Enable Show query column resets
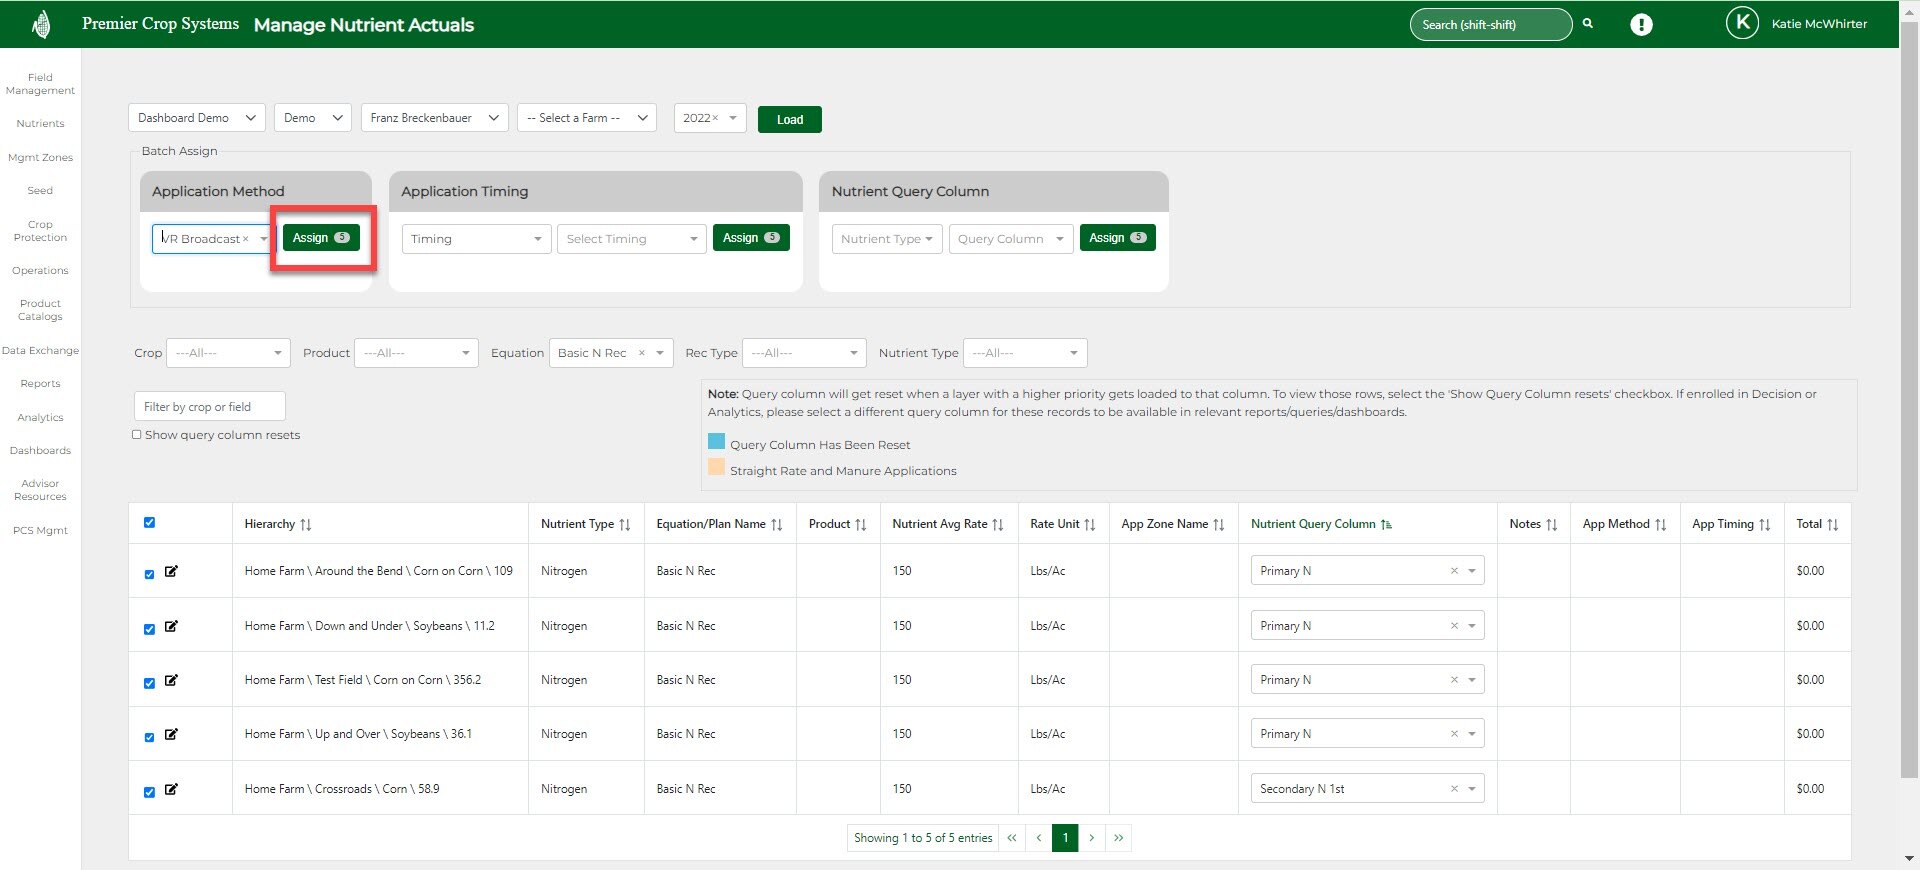Image resolution: width=1920 pixels, height=870 pixels. click(137, 435)
